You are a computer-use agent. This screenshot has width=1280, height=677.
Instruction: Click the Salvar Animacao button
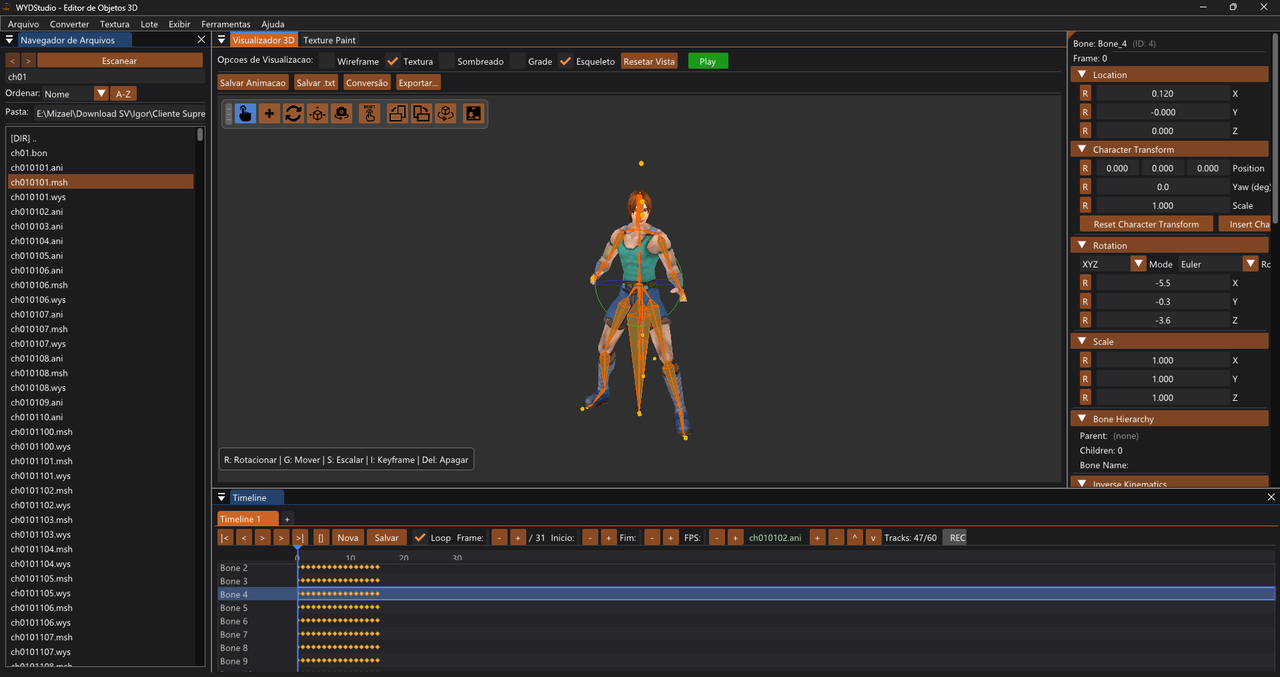tap(253, 83)
